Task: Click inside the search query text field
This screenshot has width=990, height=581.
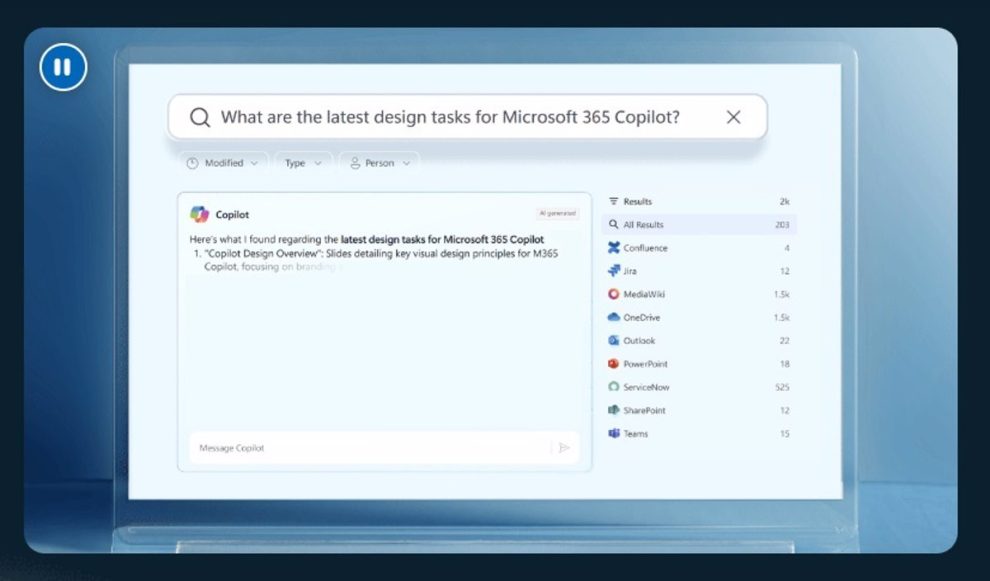Action: 450,117
